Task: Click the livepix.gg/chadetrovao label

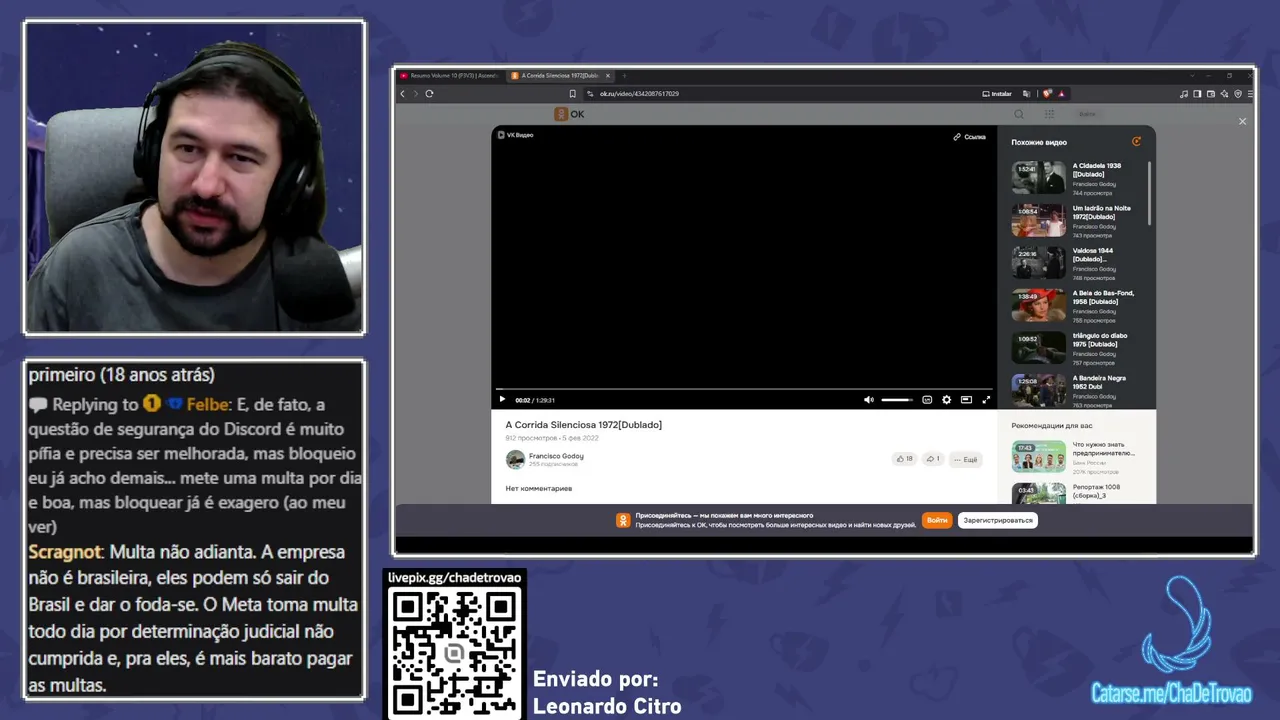Action: (x=454, y=578)
